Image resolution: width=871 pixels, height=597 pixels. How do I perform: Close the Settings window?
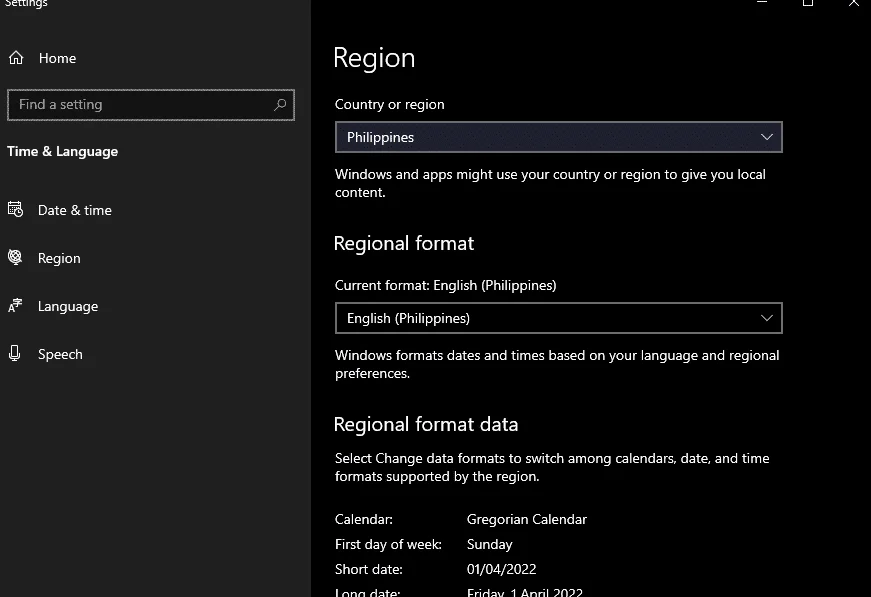click(x=853, y=3)
